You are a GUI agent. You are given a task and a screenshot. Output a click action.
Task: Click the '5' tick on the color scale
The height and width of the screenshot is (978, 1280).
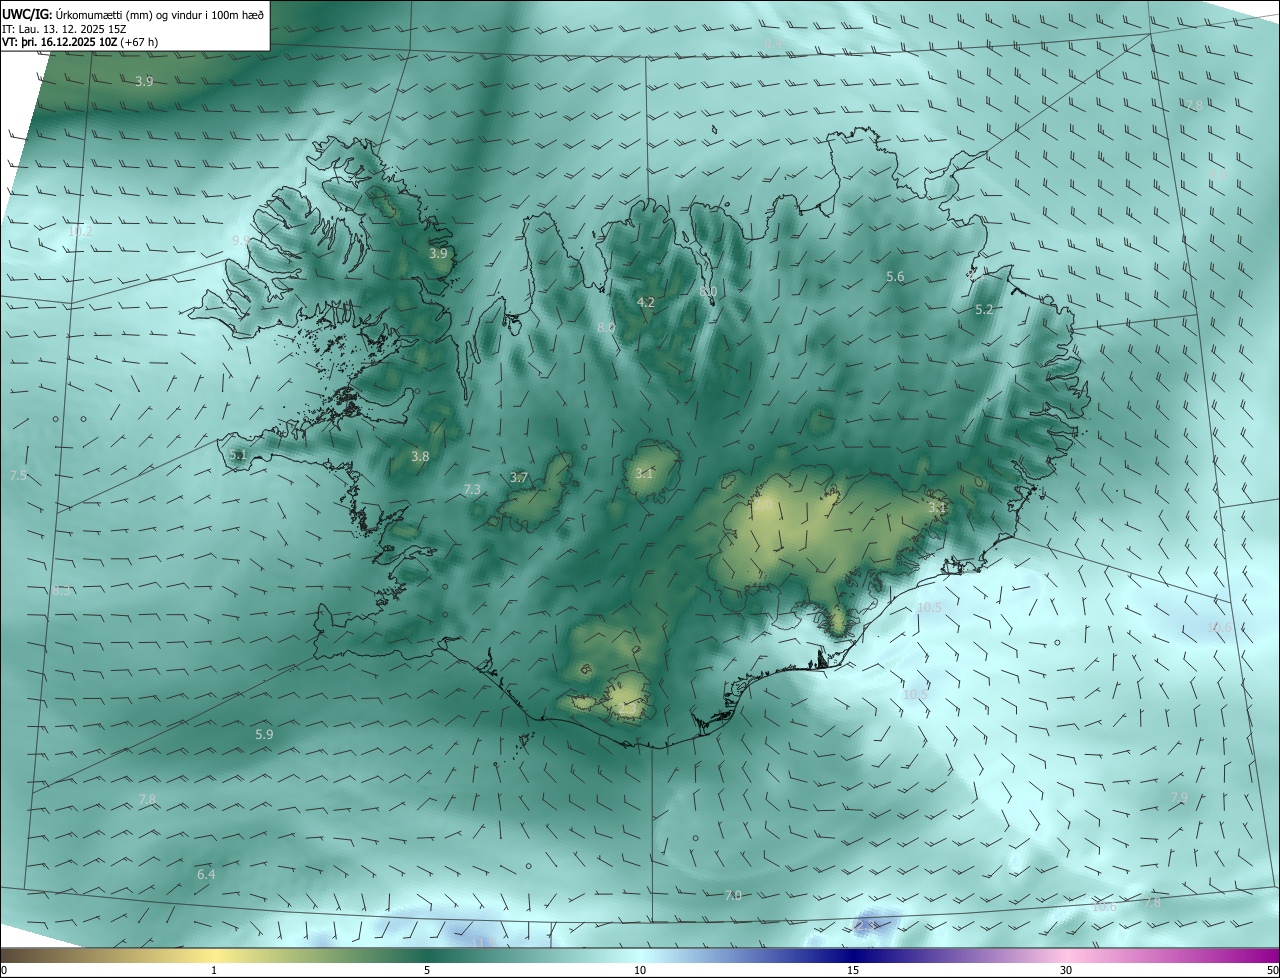click(x=427, y=970)
